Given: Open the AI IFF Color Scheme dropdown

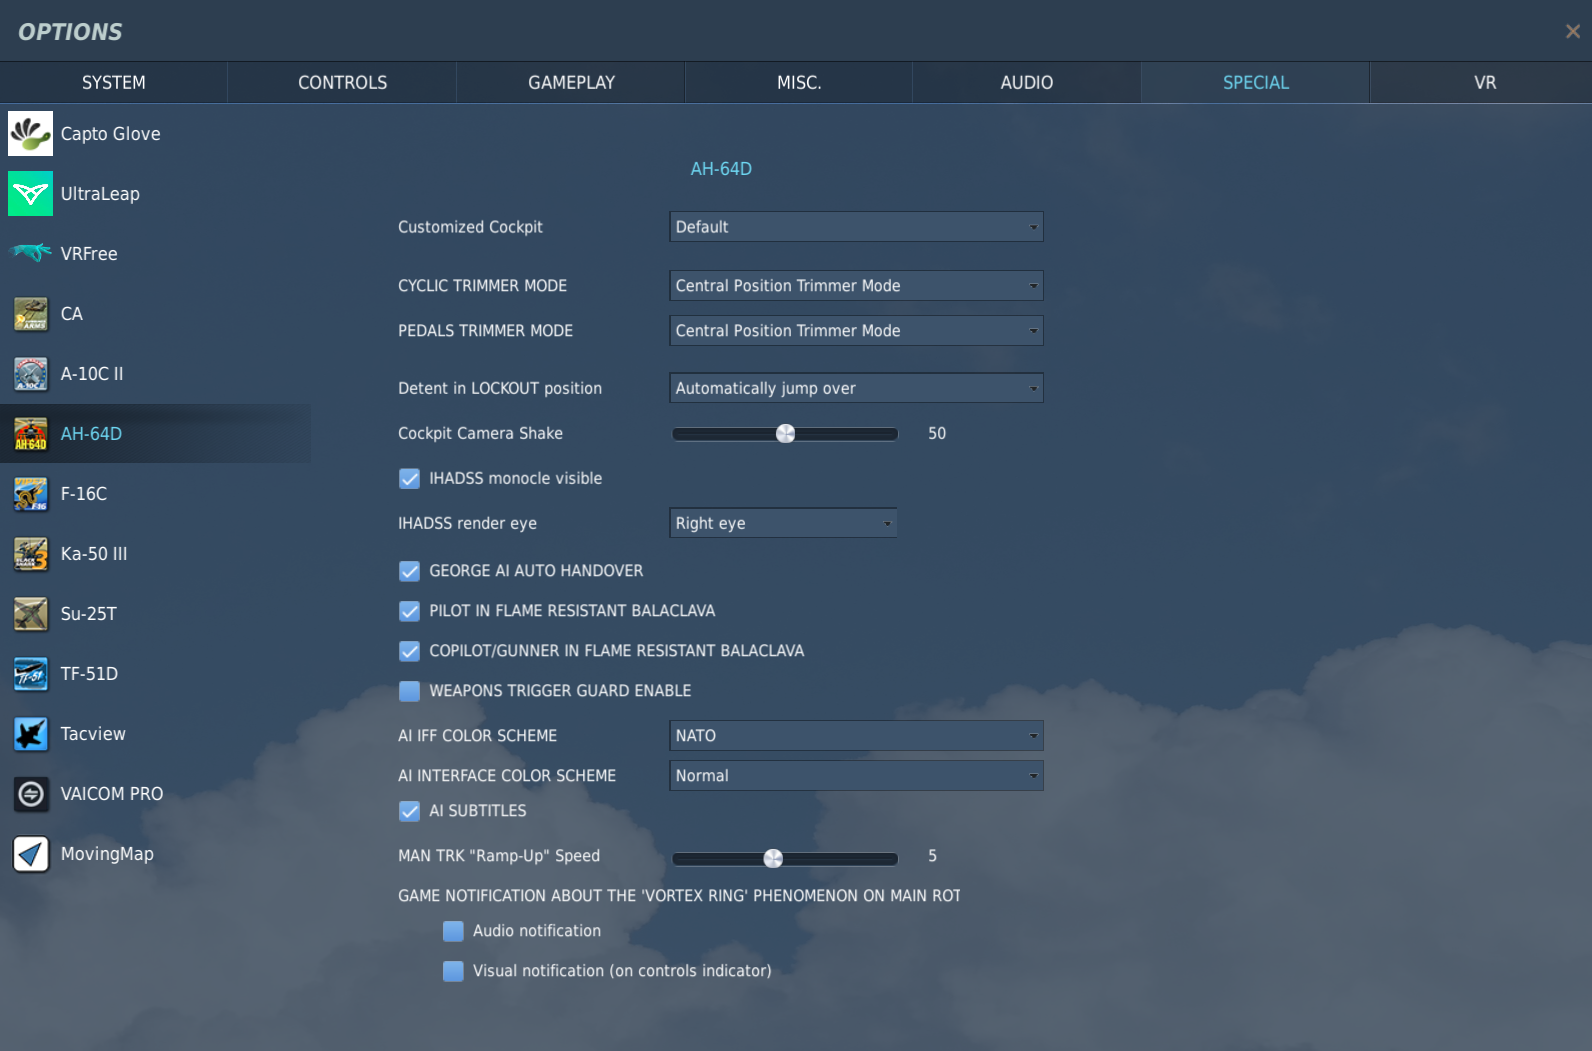Looking at the screenshot, I should tap(856, 736).
